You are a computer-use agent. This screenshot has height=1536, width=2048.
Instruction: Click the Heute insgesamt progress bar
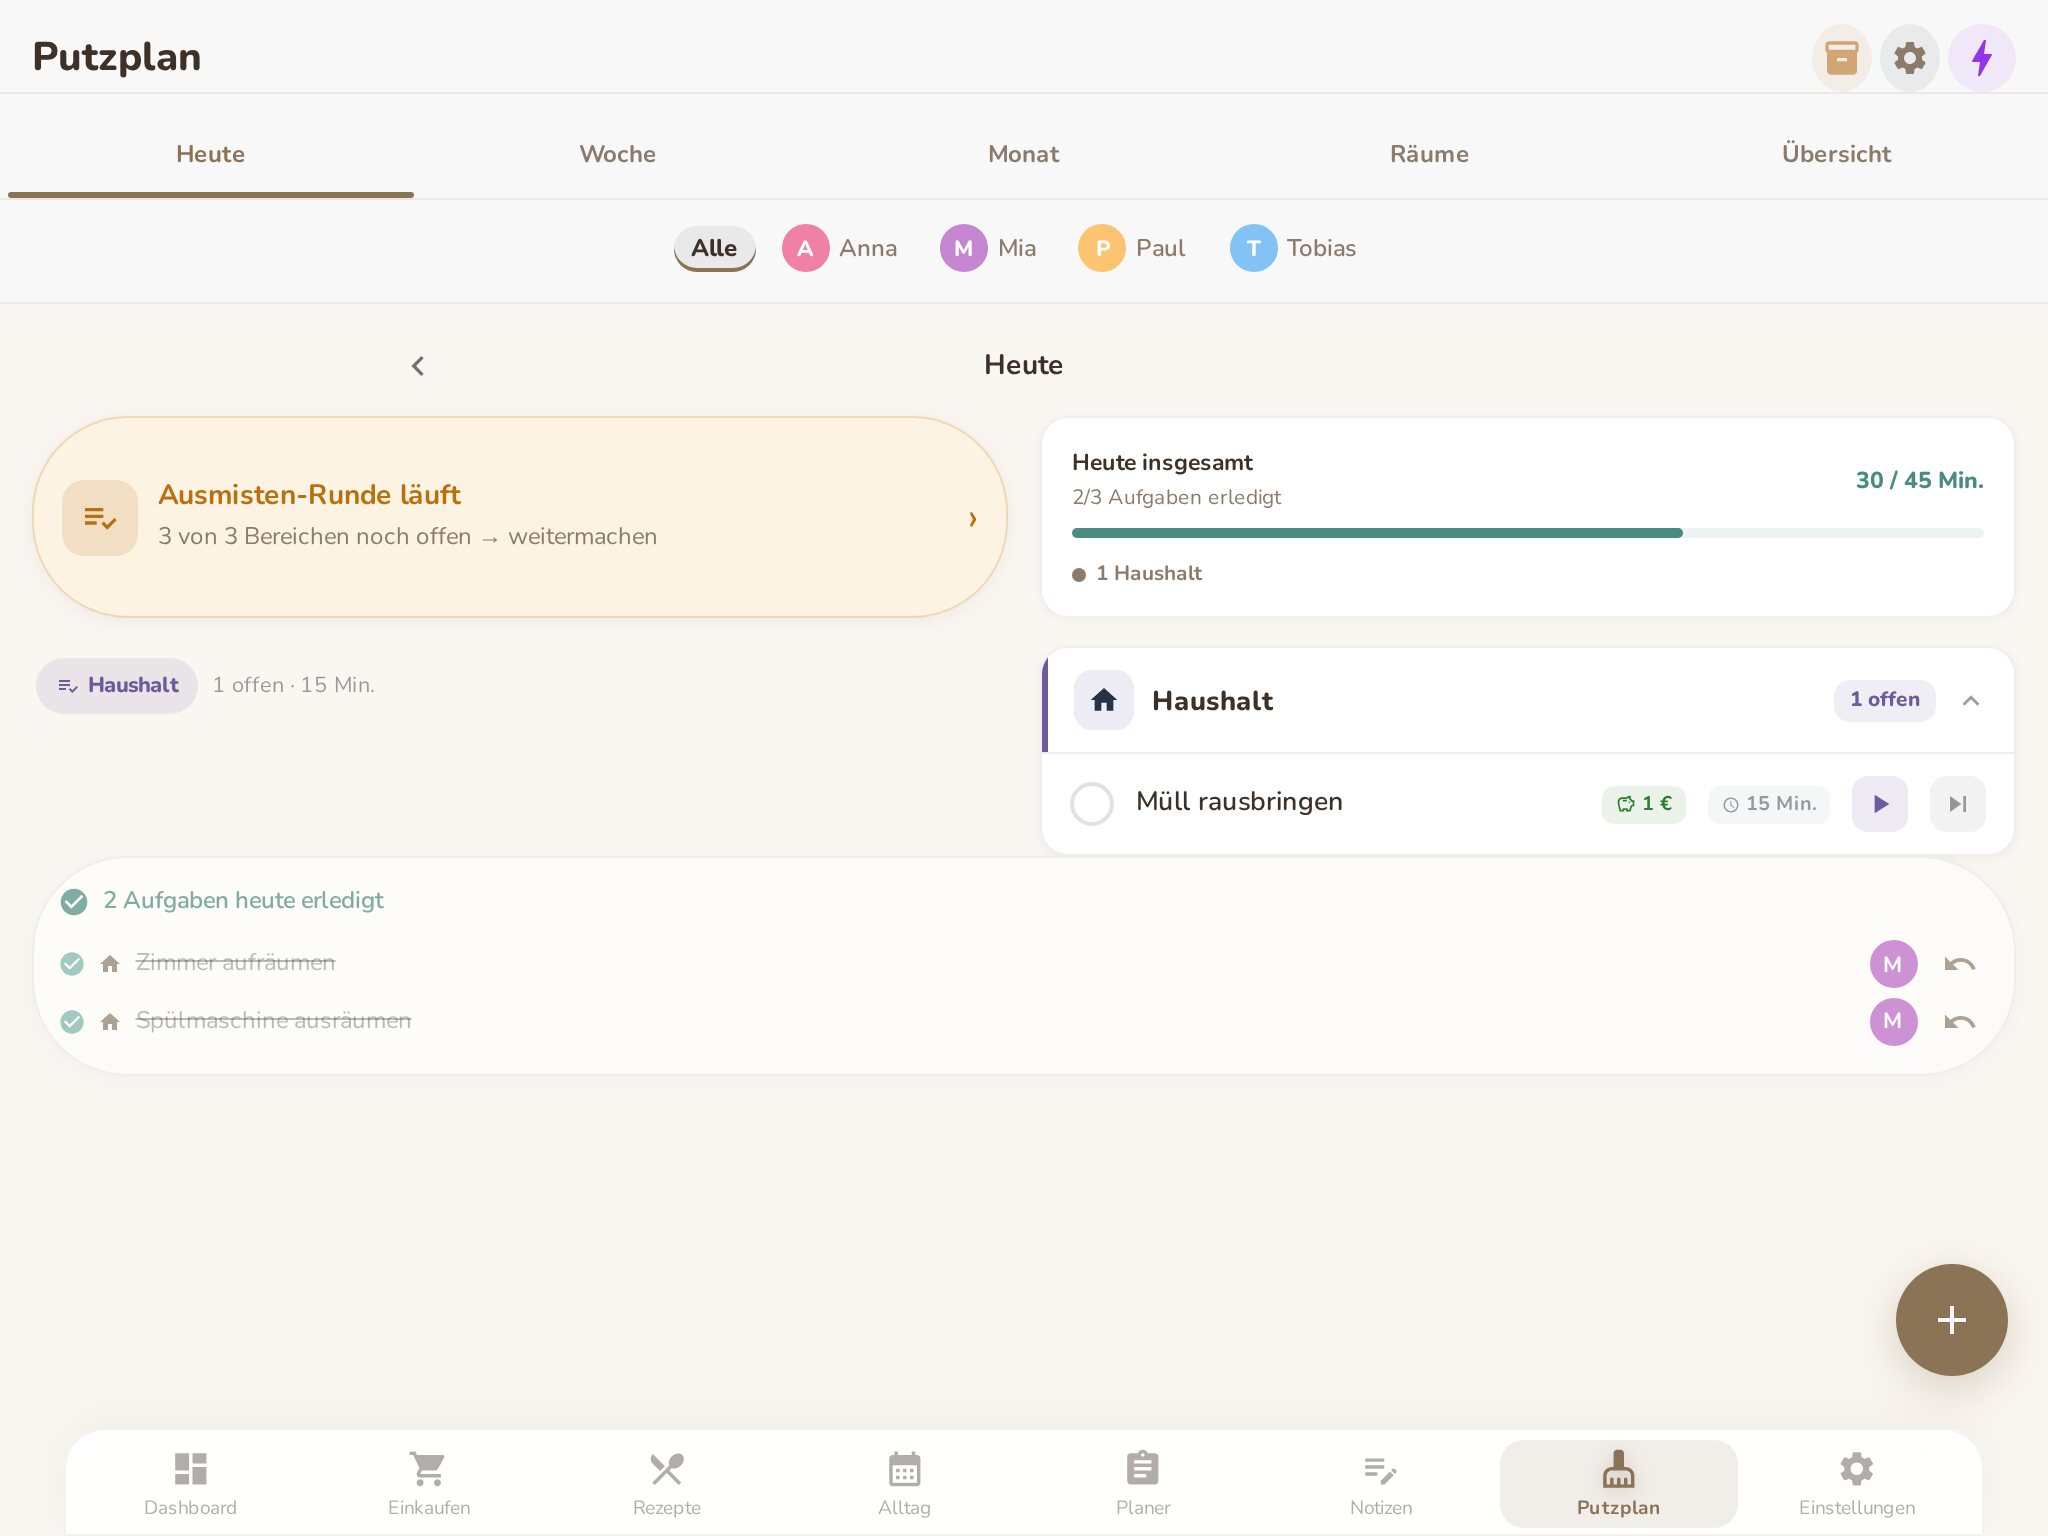tap(1527, 533)
